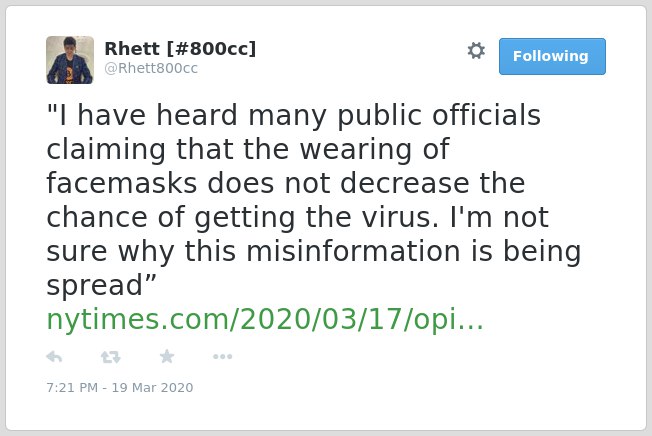Open Rhett's profile picture
652x436 pixels.
70,60
